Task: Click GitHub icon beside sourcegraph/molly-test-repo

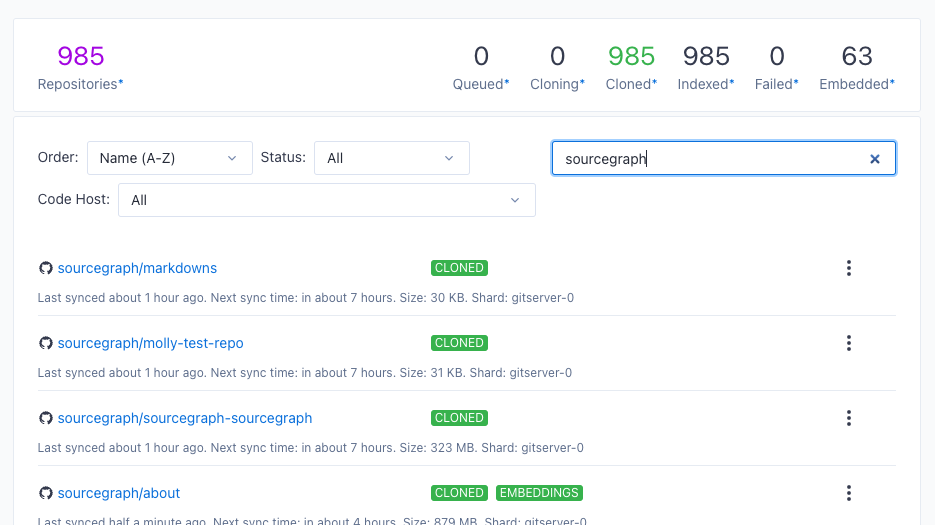Action: [x=45, y=343]
